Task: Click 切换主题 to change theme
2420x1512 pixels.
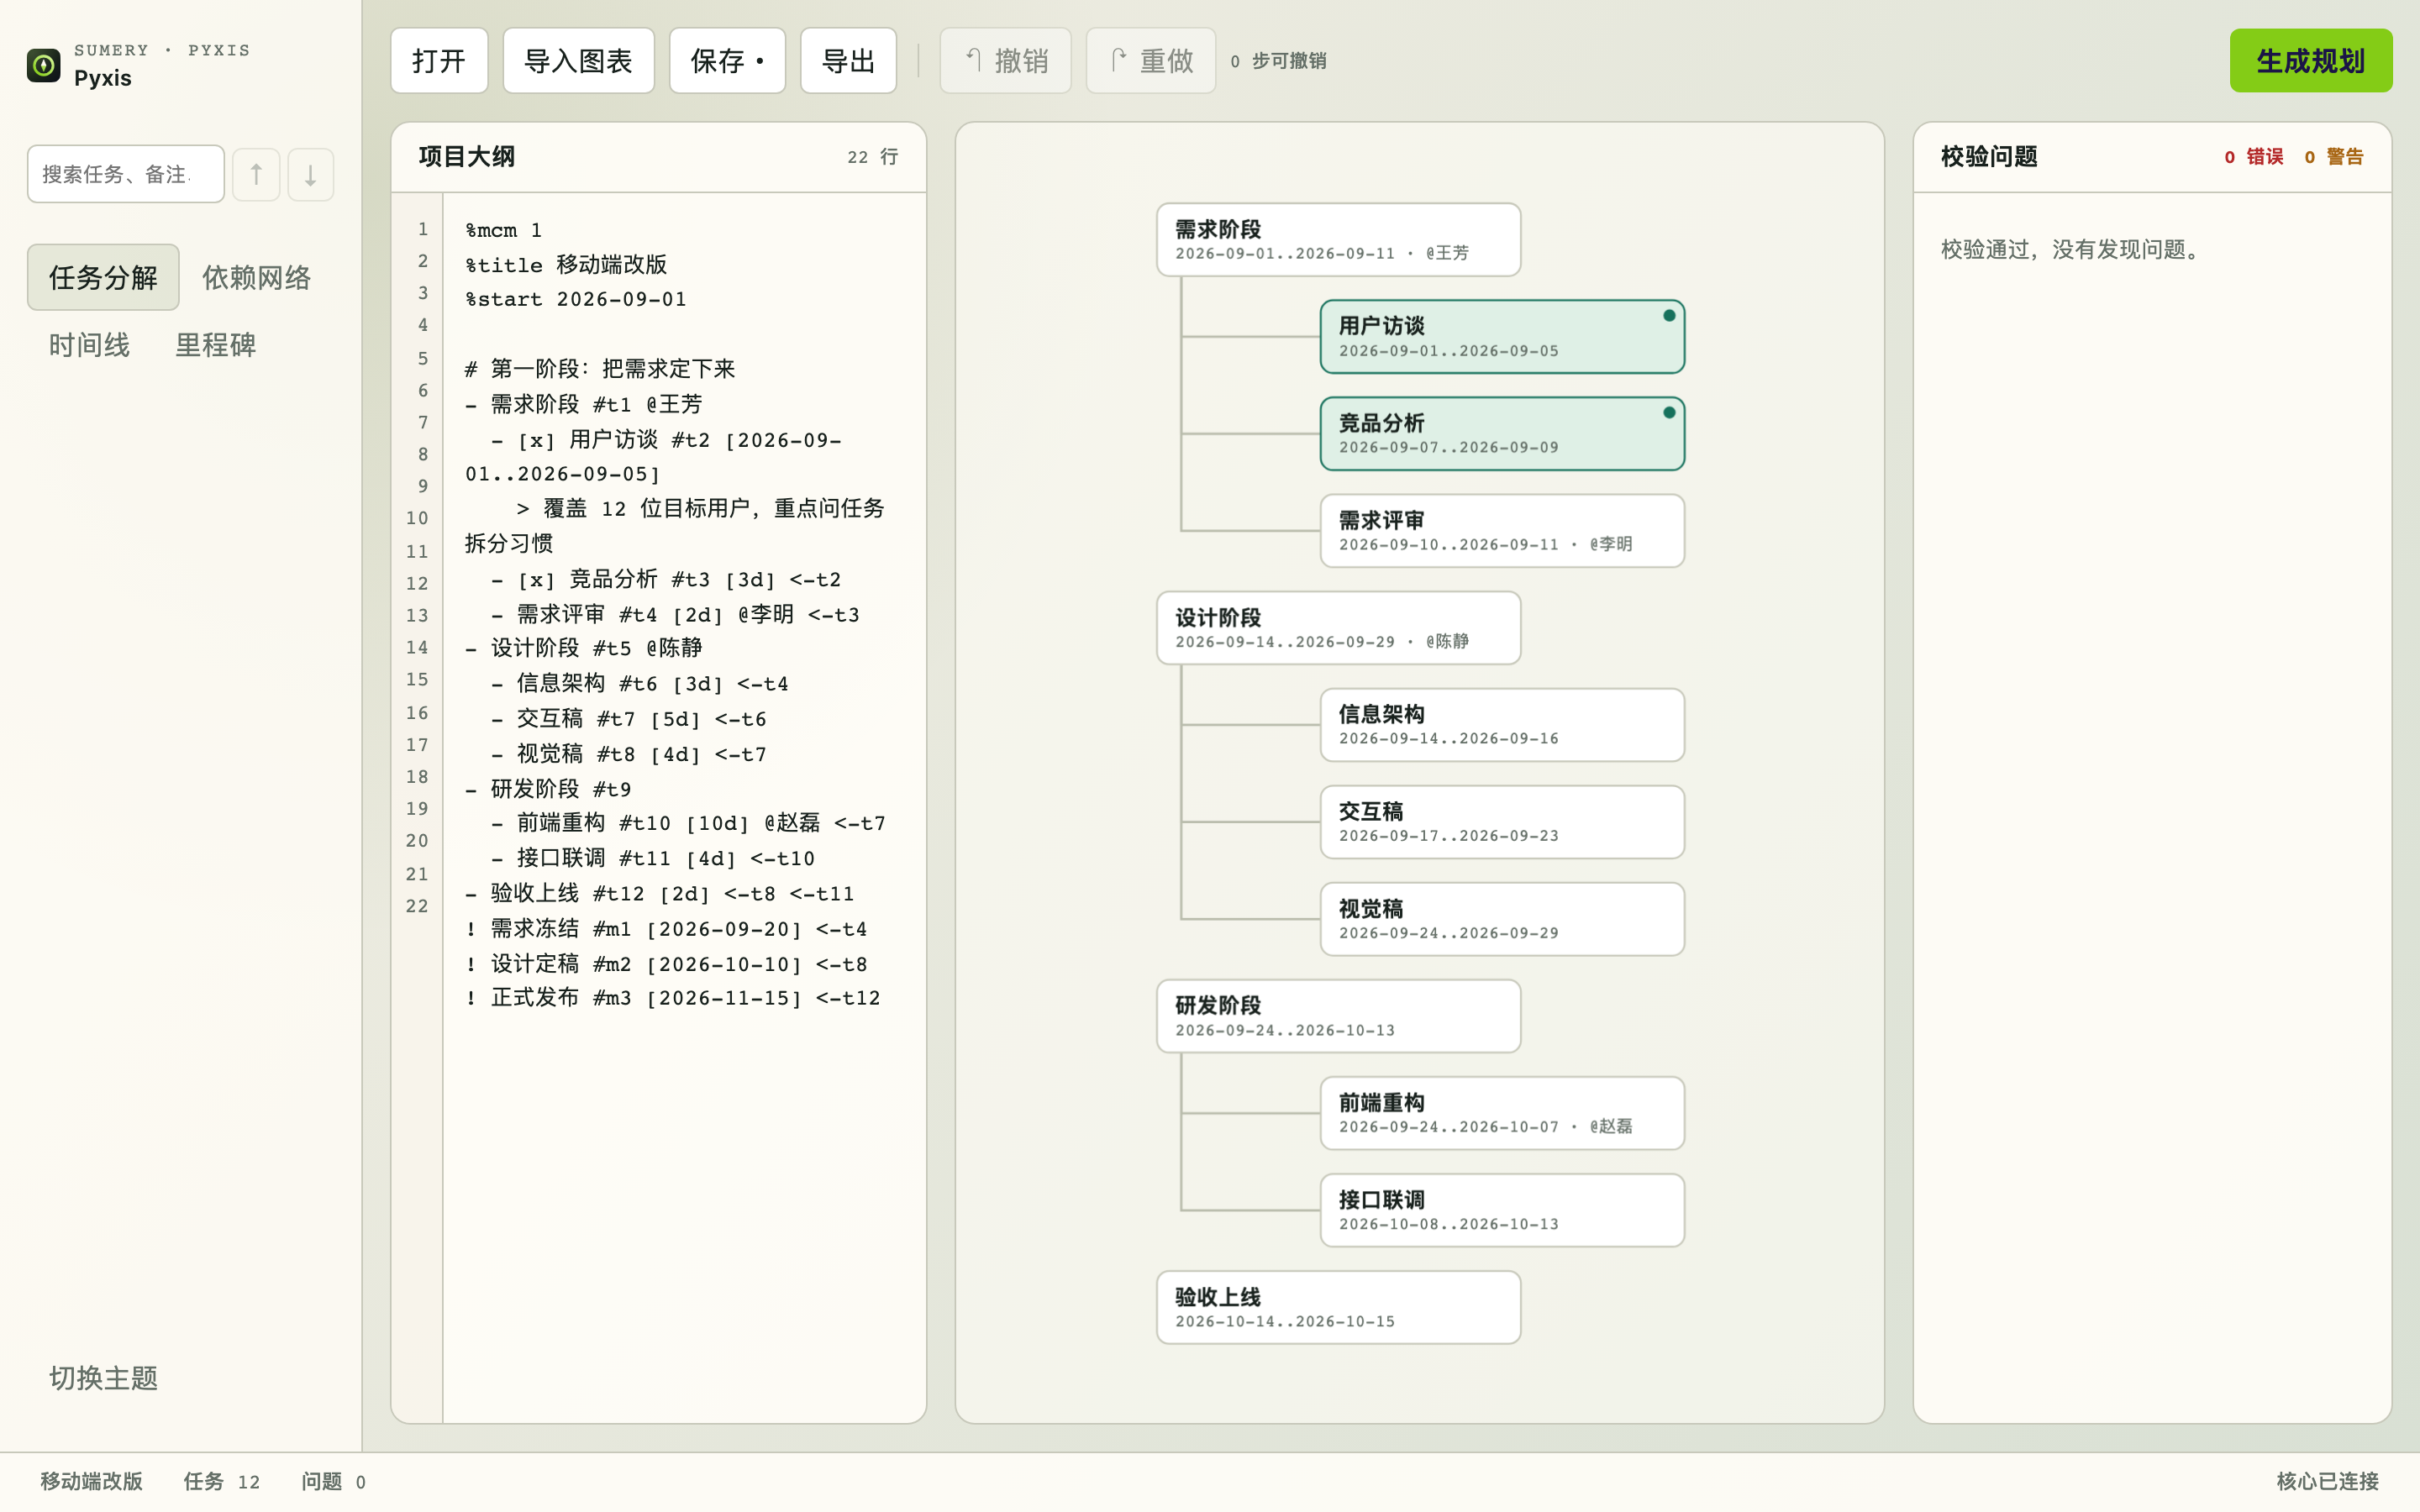Action: (103, 1378)
